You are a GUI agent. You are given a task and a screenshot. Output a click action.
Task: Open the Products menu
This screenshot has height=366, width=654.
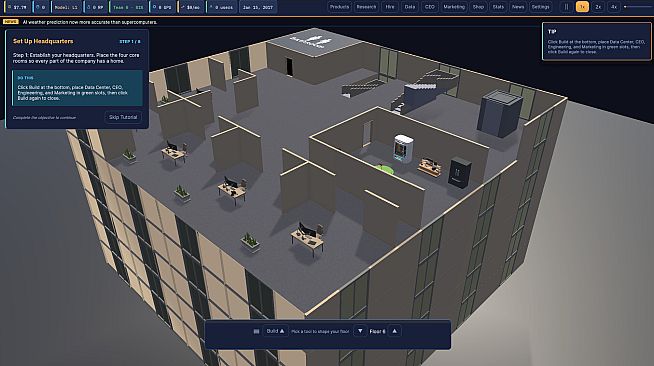pos(339,7)
